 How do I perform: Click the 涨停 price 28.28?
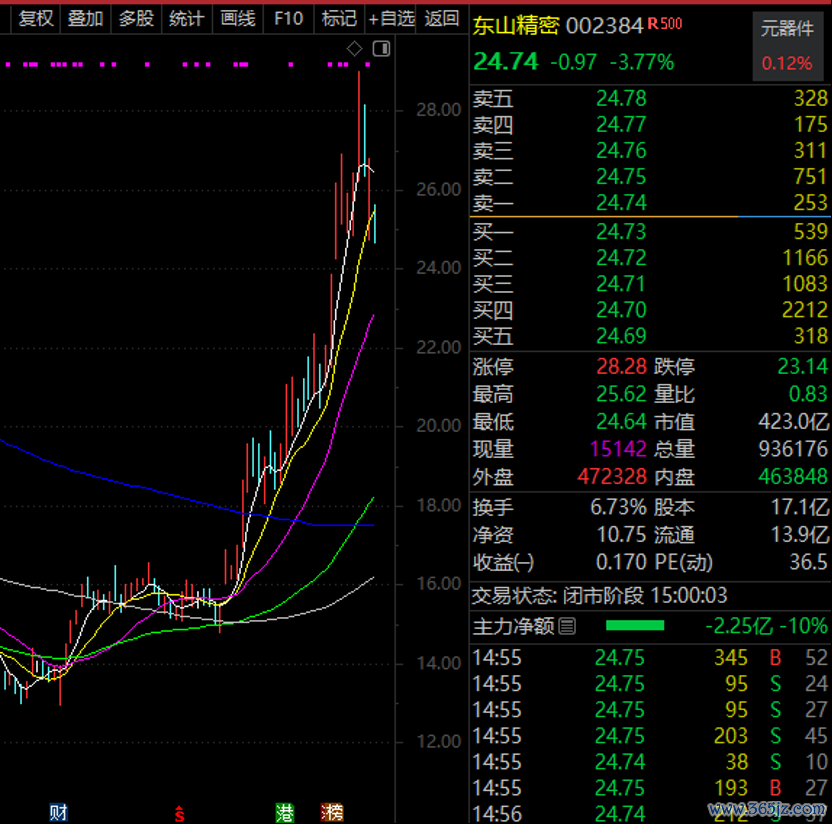pyautogui.click(x=621, y=366)
